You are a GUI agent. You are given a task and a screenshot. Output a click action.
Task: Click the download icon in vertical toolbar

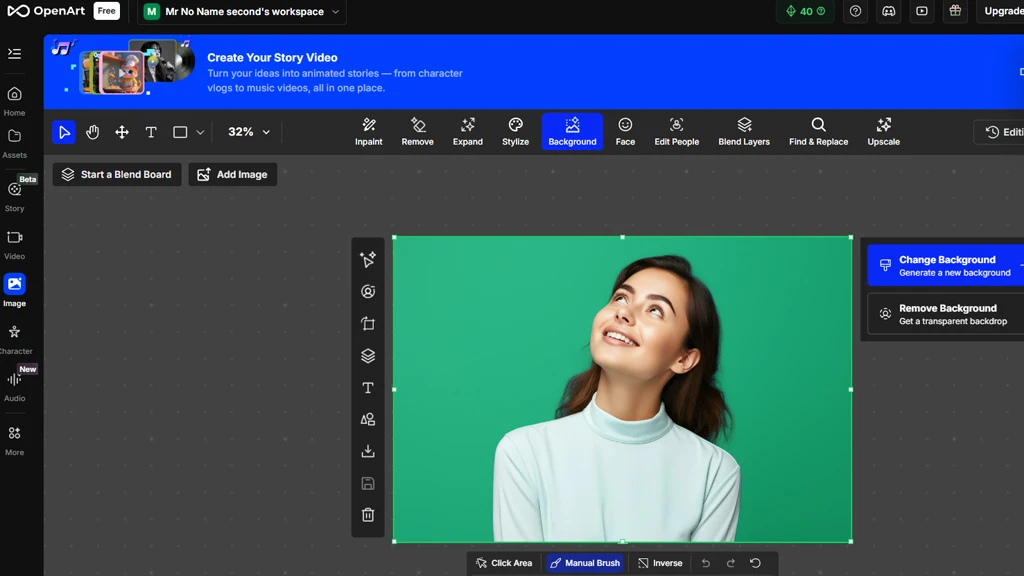[x=368, y=451]
